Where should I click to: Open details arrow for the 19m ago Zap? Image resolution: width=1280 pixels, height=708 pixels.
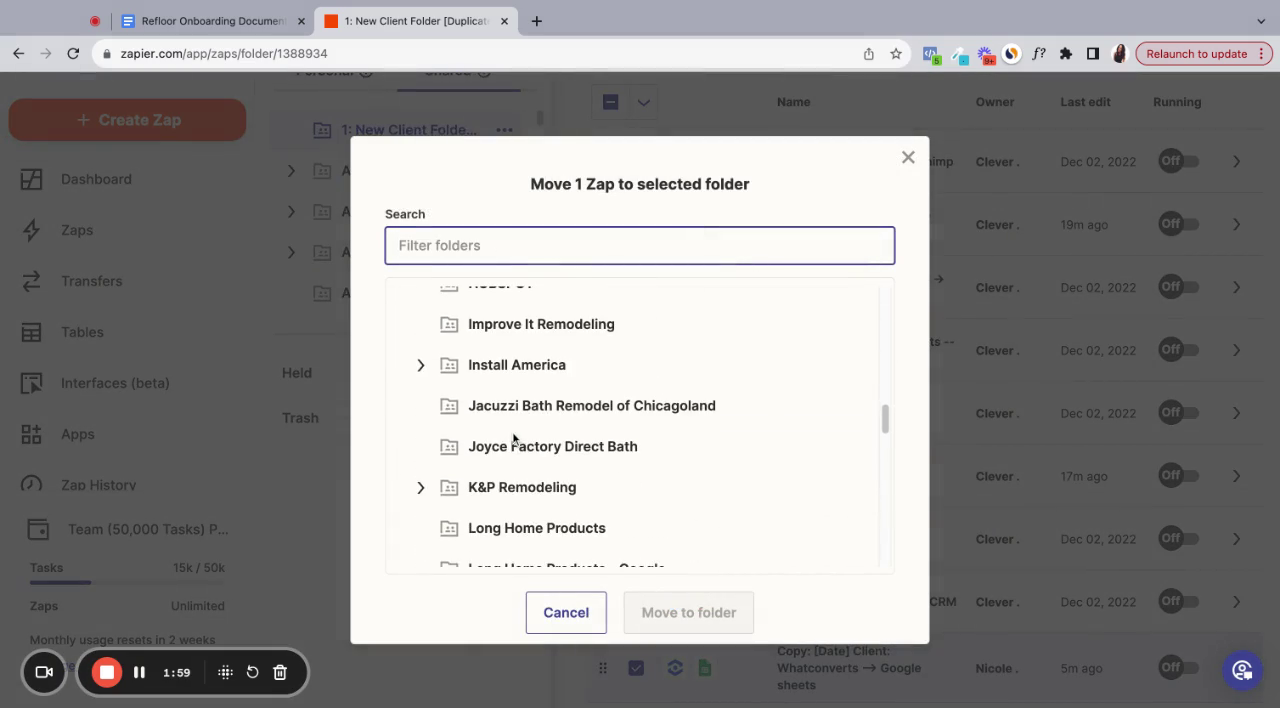1237,225
